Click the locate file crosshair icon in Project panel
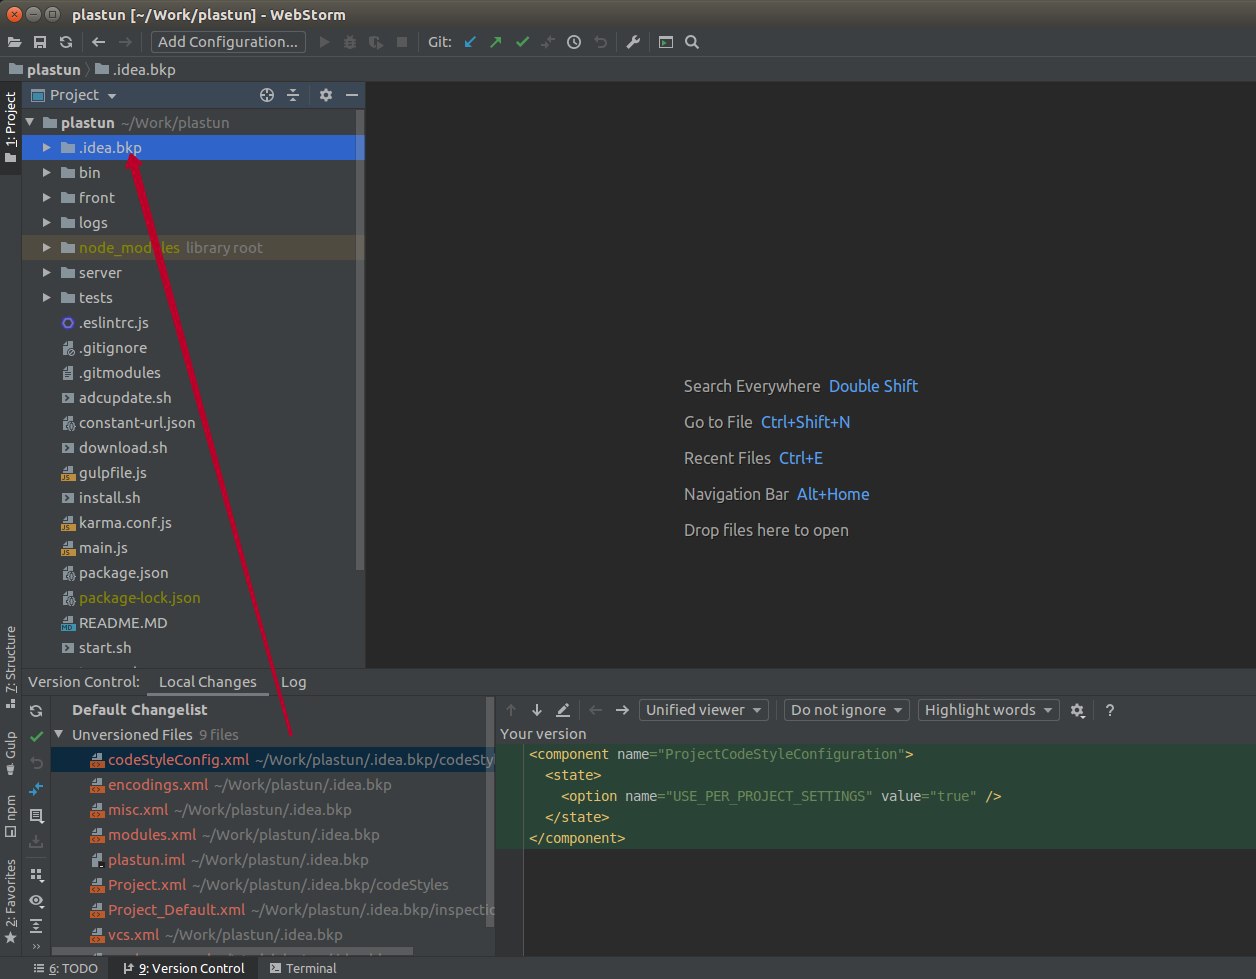Screen dimensions: 1256x979 pos(267,95)
